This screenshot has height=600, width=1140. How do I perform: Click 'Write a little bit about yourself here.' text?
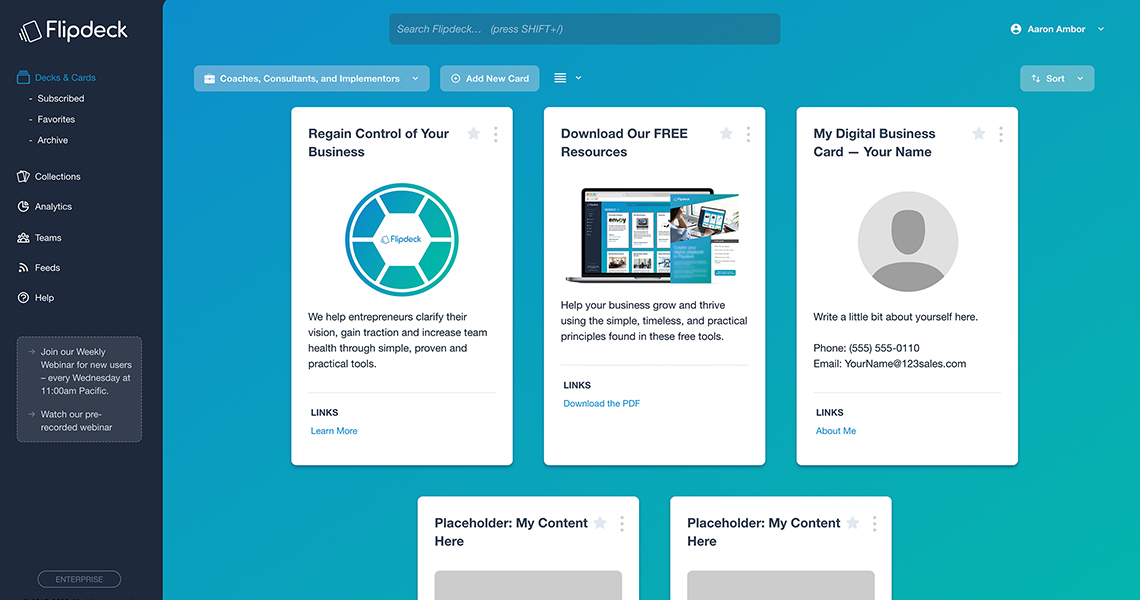[x=896, y=317]
